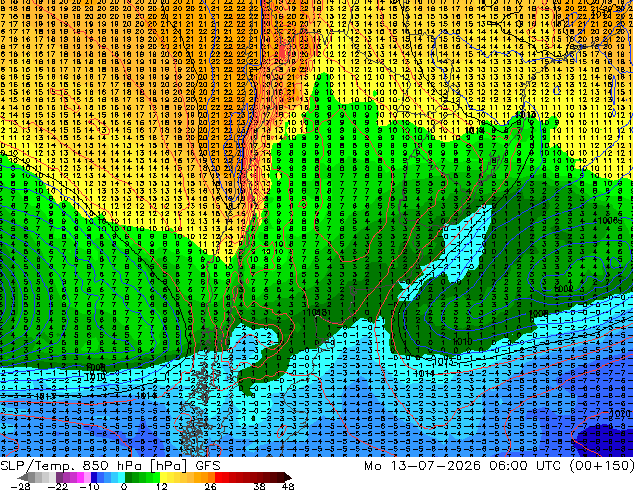Click the '48' legend label
This screenshot has width=634, height=490.
pos(288,486)
